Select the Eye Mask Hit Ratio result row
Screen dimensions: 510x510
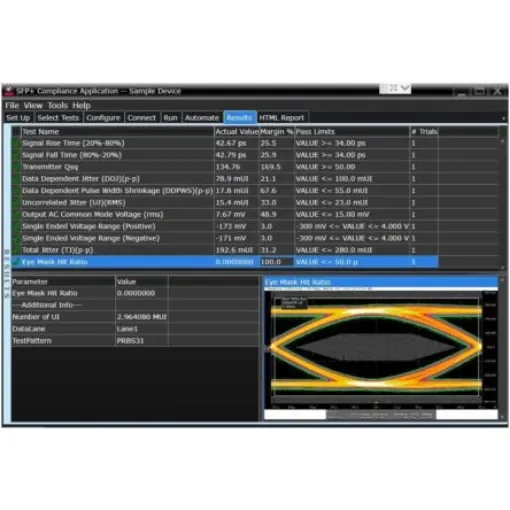coord(225,262)
